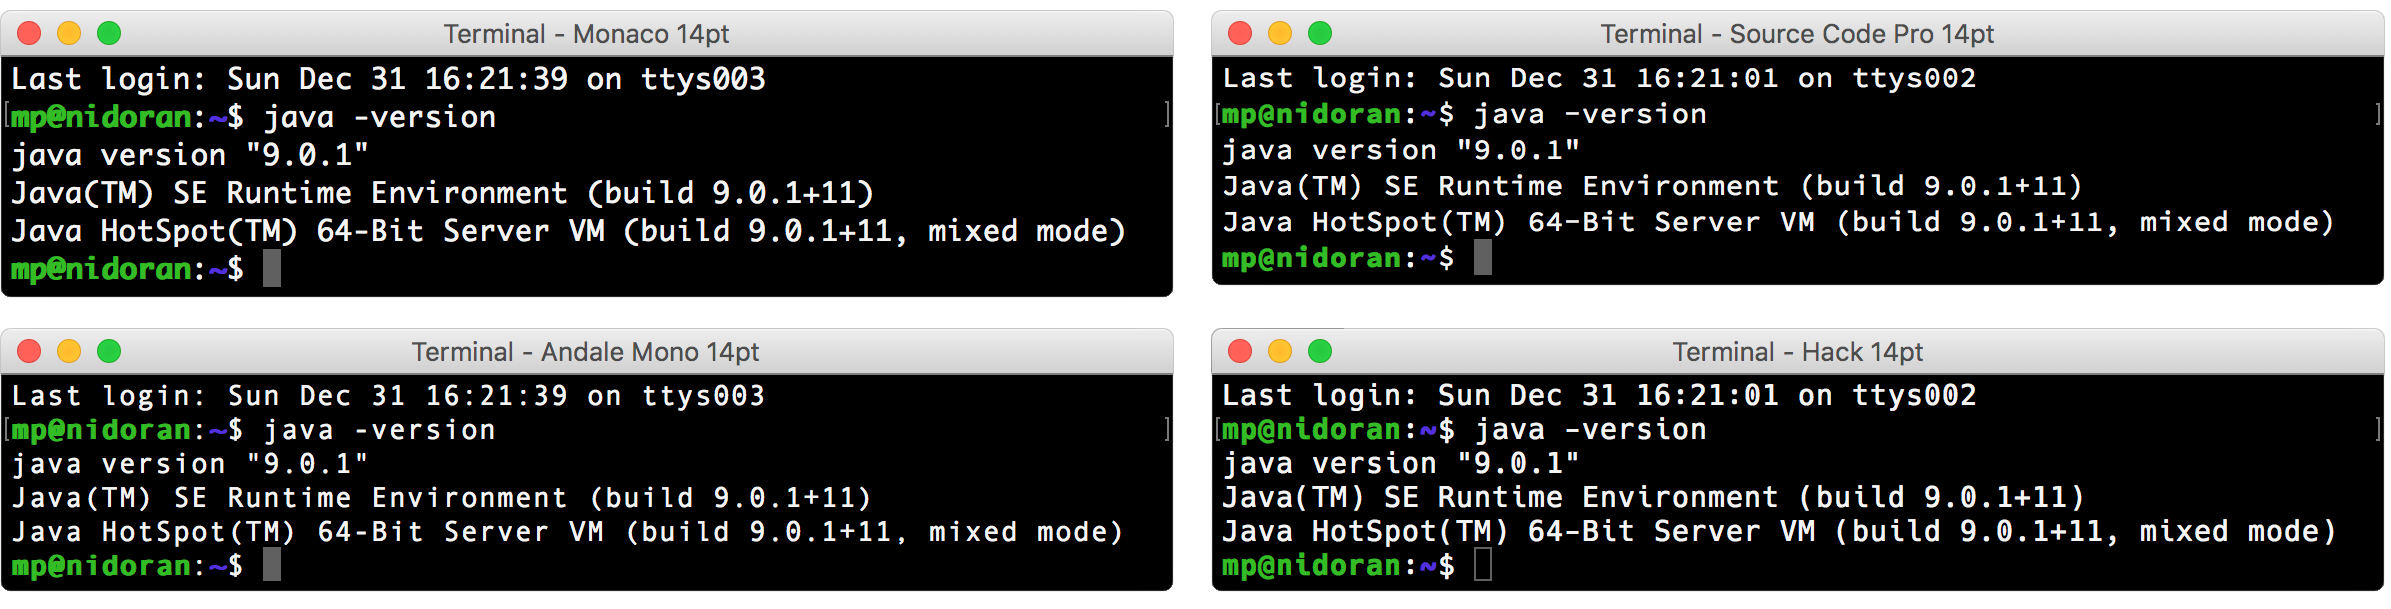Close the Source Code Pro 14pt terminal
The image size is (2391, 609).
pyautogui.click(x=1240, y=34)
